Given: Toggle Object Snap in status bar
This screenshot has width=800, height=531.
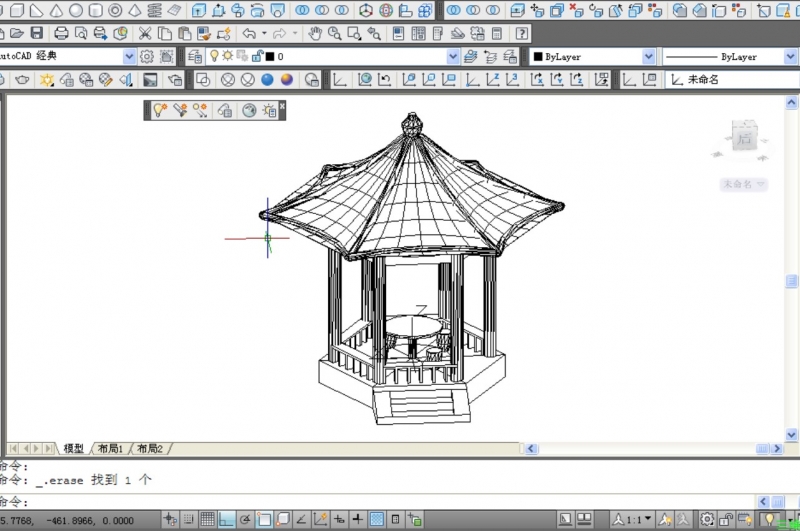Looking at the screenshot, I should click(x=264, y=520).
